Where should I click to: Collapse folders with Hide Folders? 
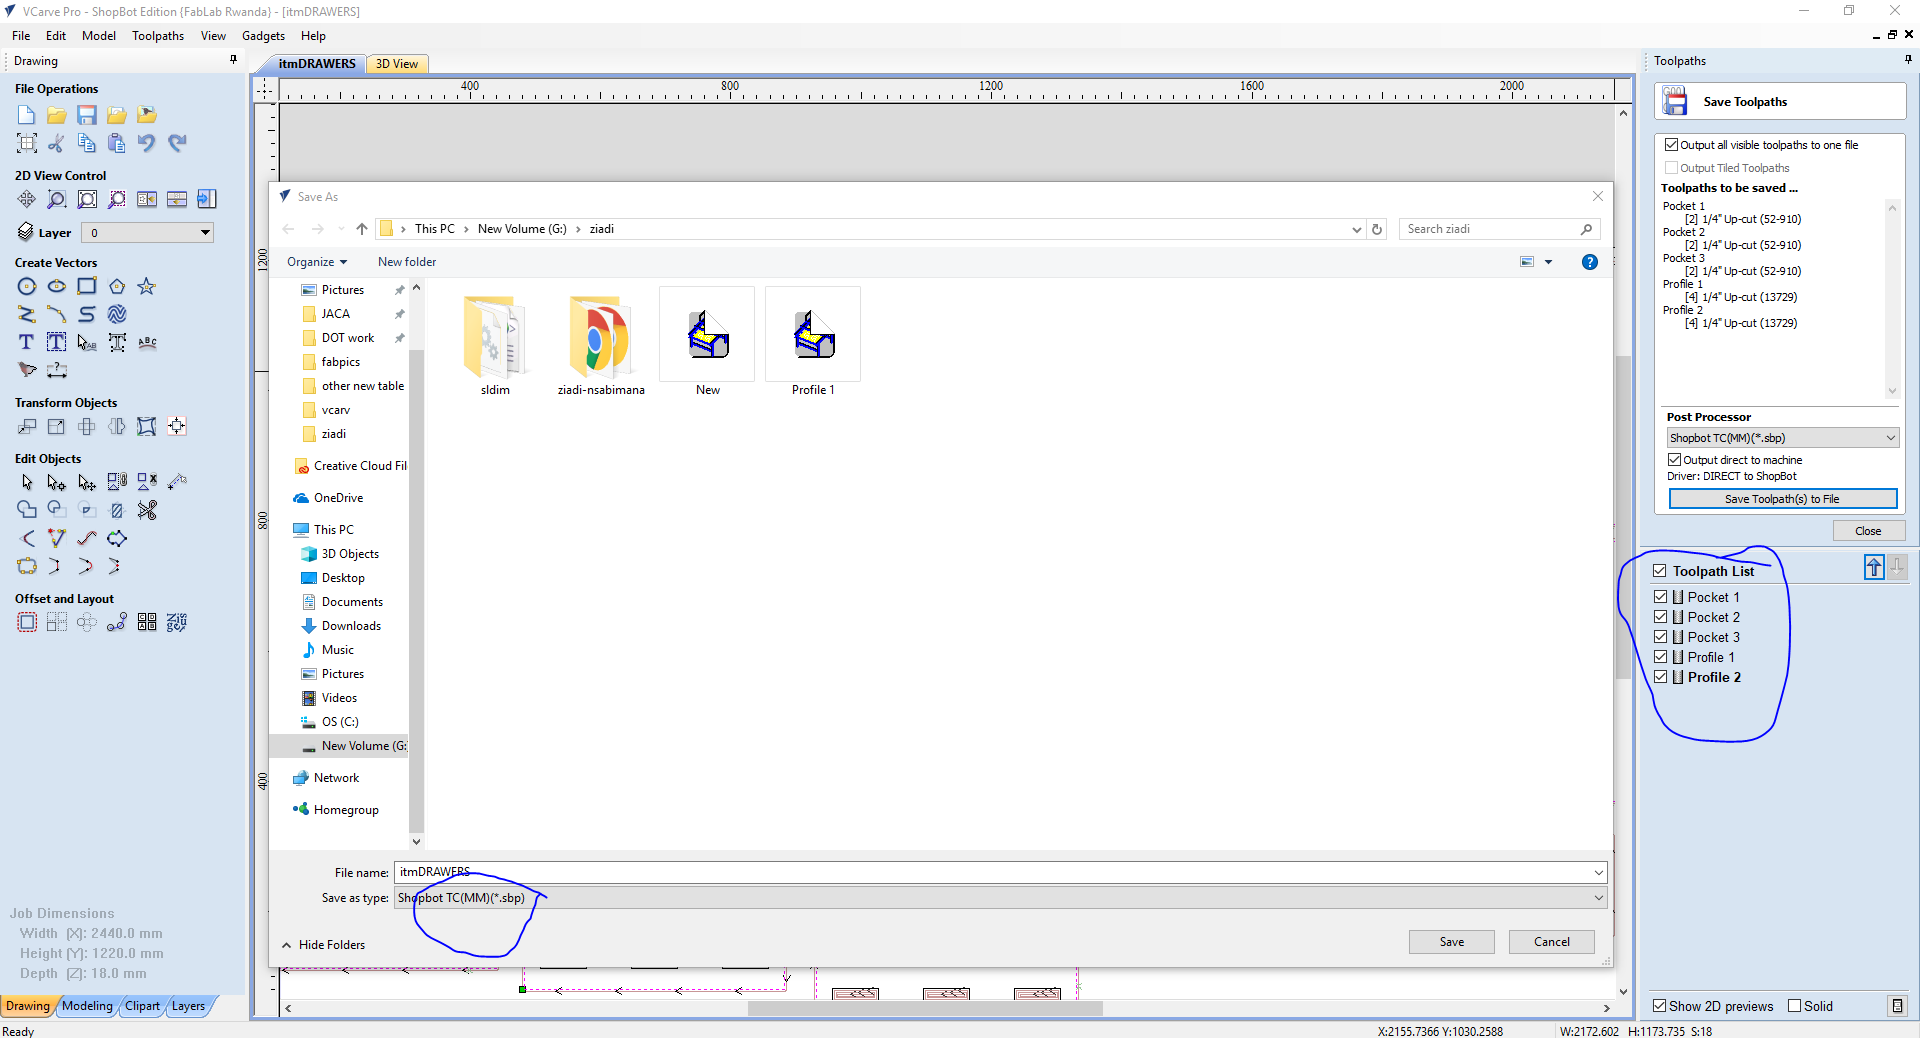point(323,945)
